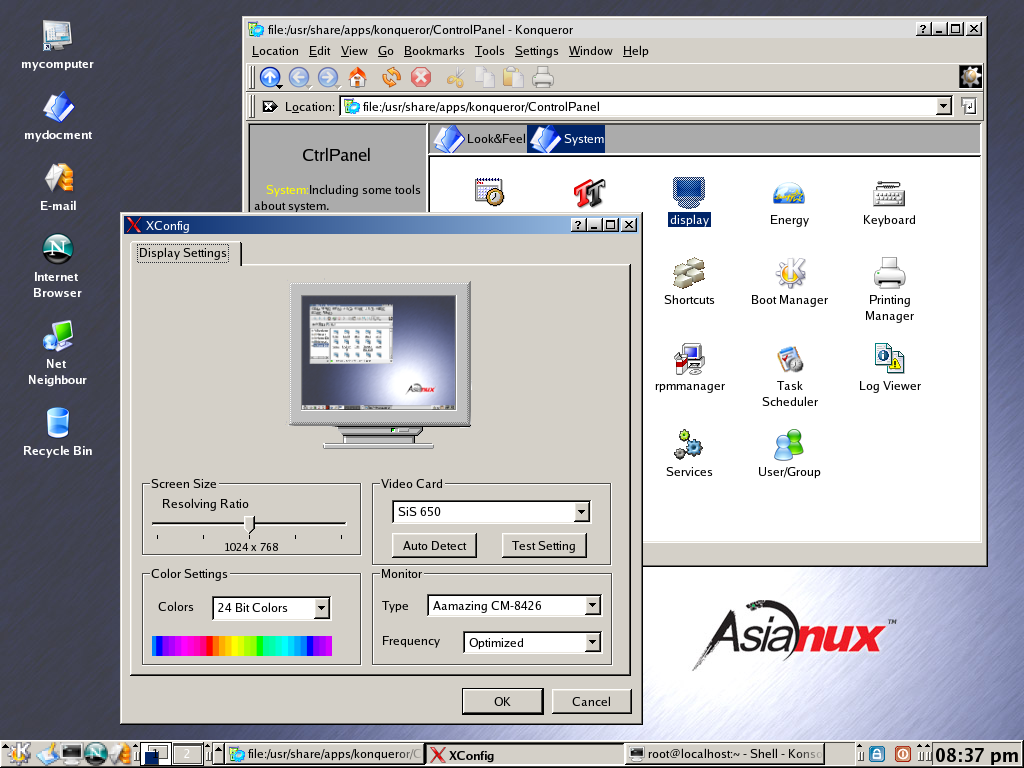Image resolution: width=1024 pixels, height=768 pixels.
Task: Open the Task Scheduler icon
Action: click(790, 359)
